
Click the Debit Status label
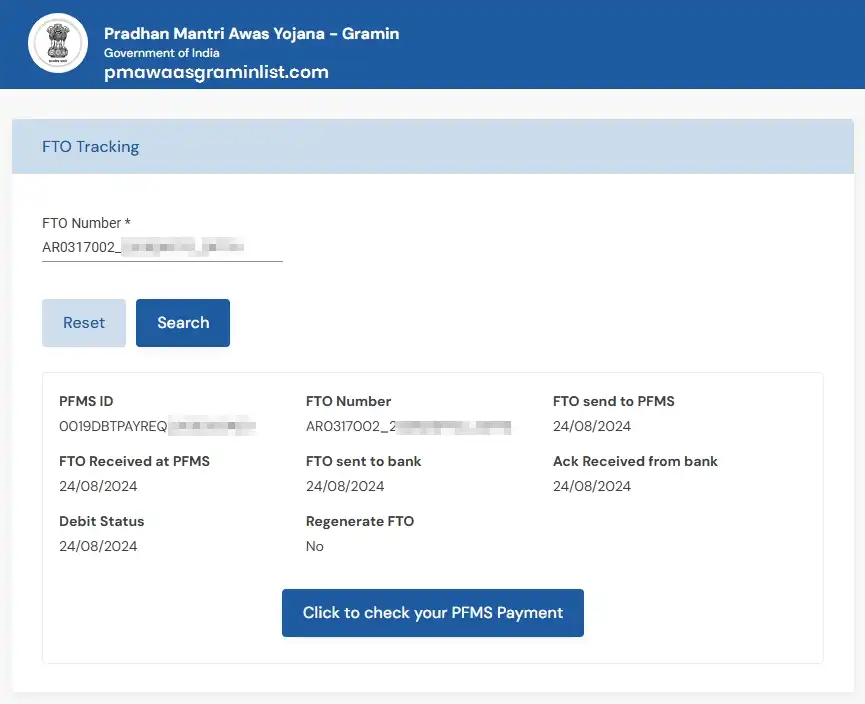[x=102, y=521]
